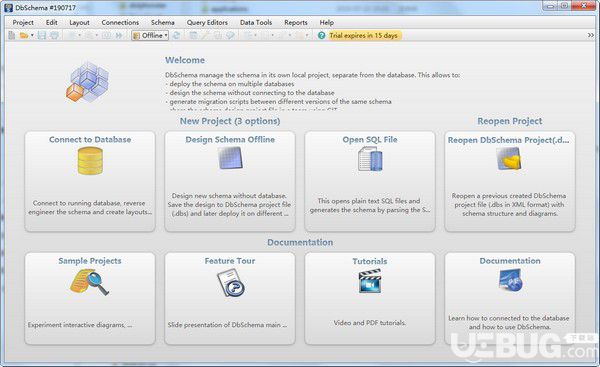Click Reopen DbSchema Project card
600x367 pixels.
tap(510, 181)
